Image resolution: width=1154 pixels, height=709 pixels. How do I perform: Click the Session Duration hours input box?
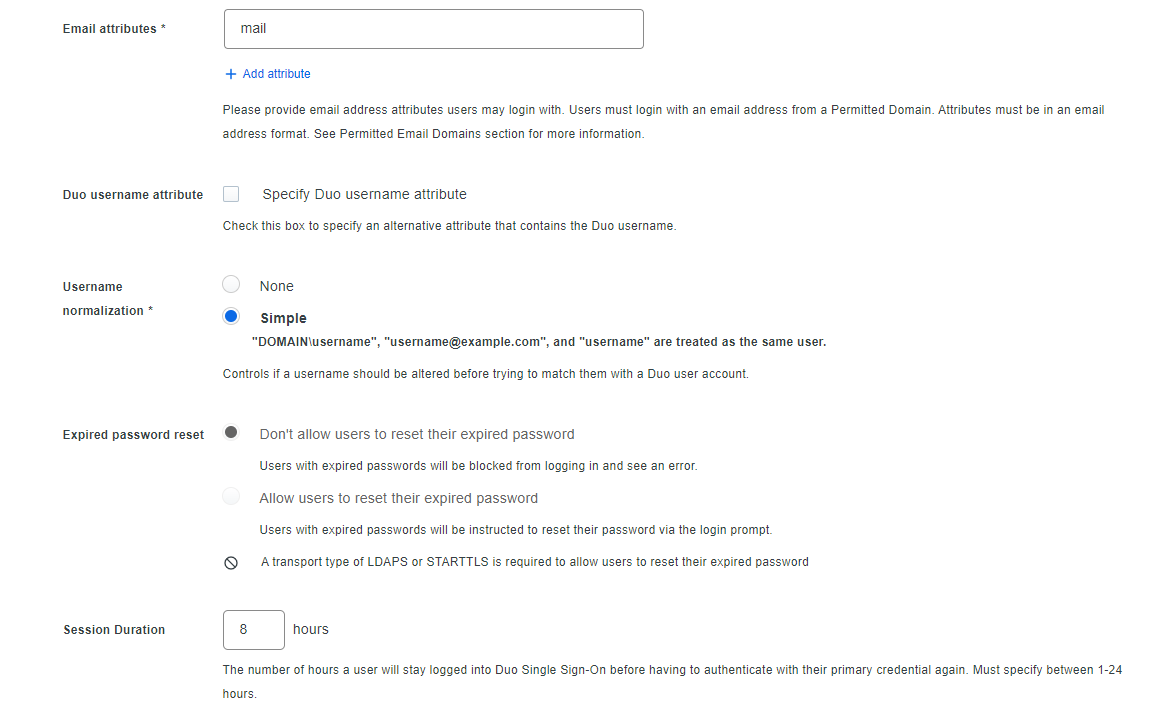(253, 630)
